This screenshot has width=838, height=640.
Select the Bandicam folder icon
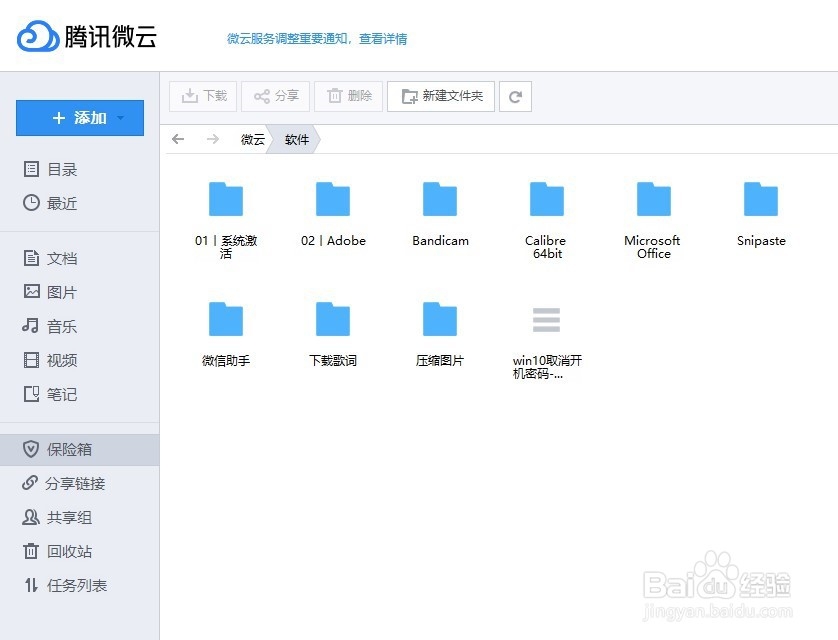pos(440,199)
